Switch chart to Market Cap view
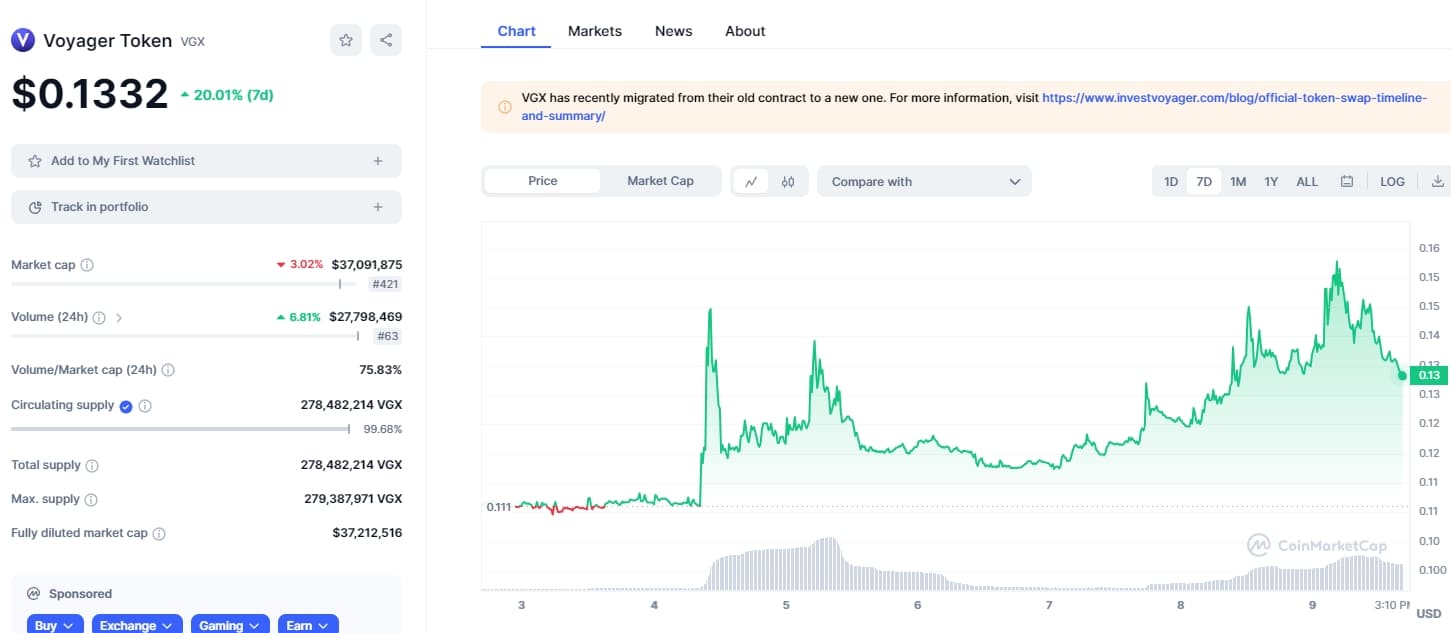 pyautogui.click(x=660, y=181)
